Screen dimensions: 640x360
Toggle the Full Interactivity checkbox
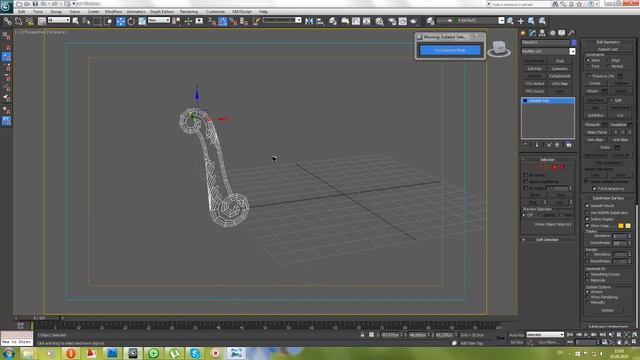pos(594,189)
